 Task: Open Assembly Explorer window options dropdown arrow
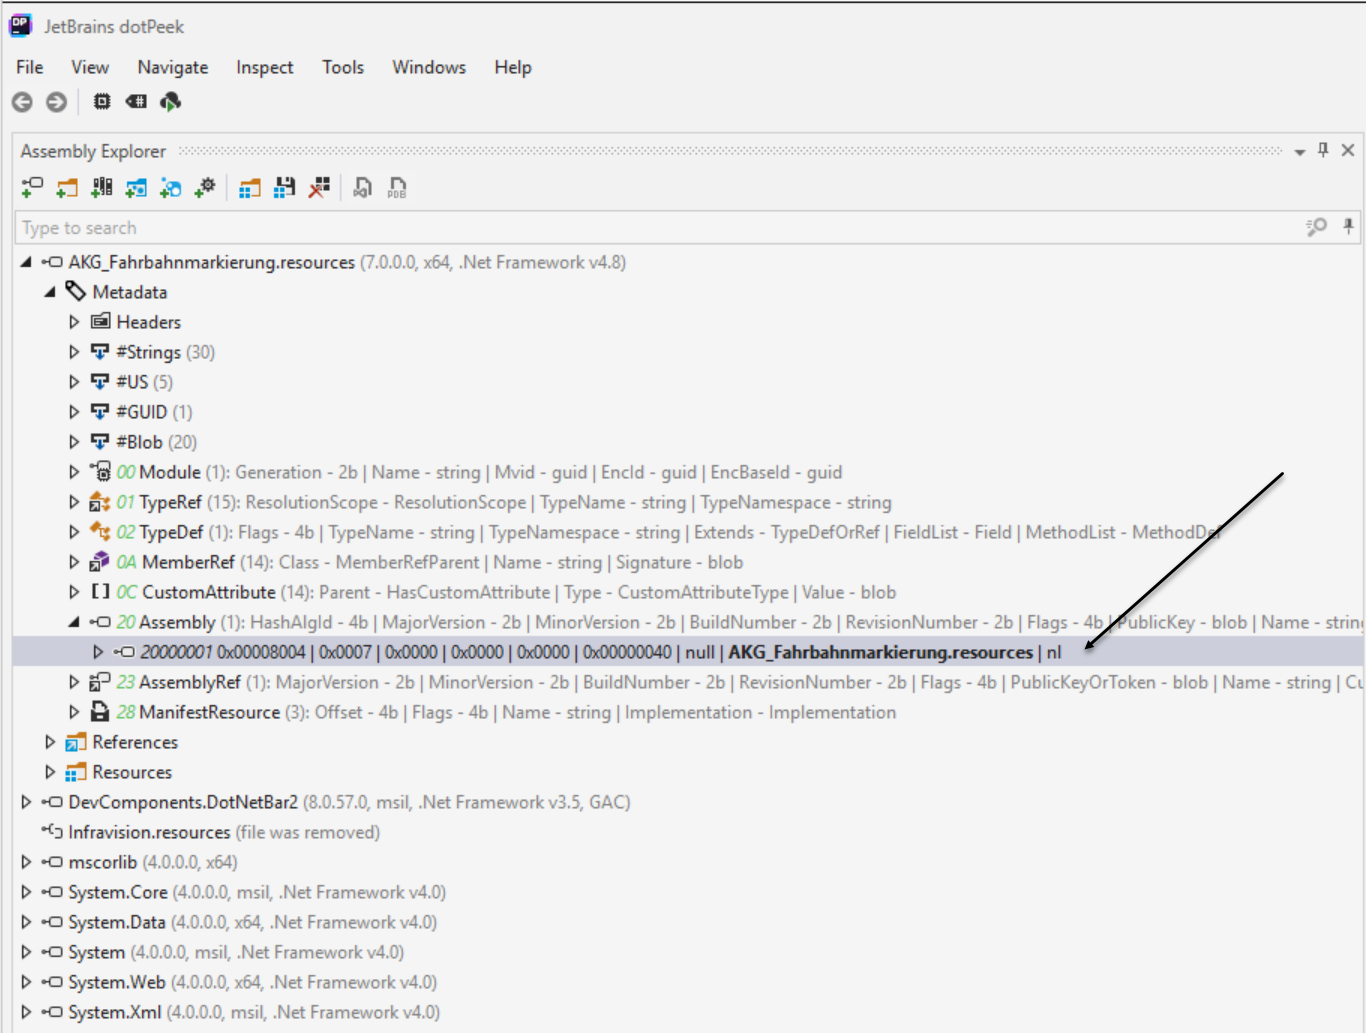(1300, 152)
